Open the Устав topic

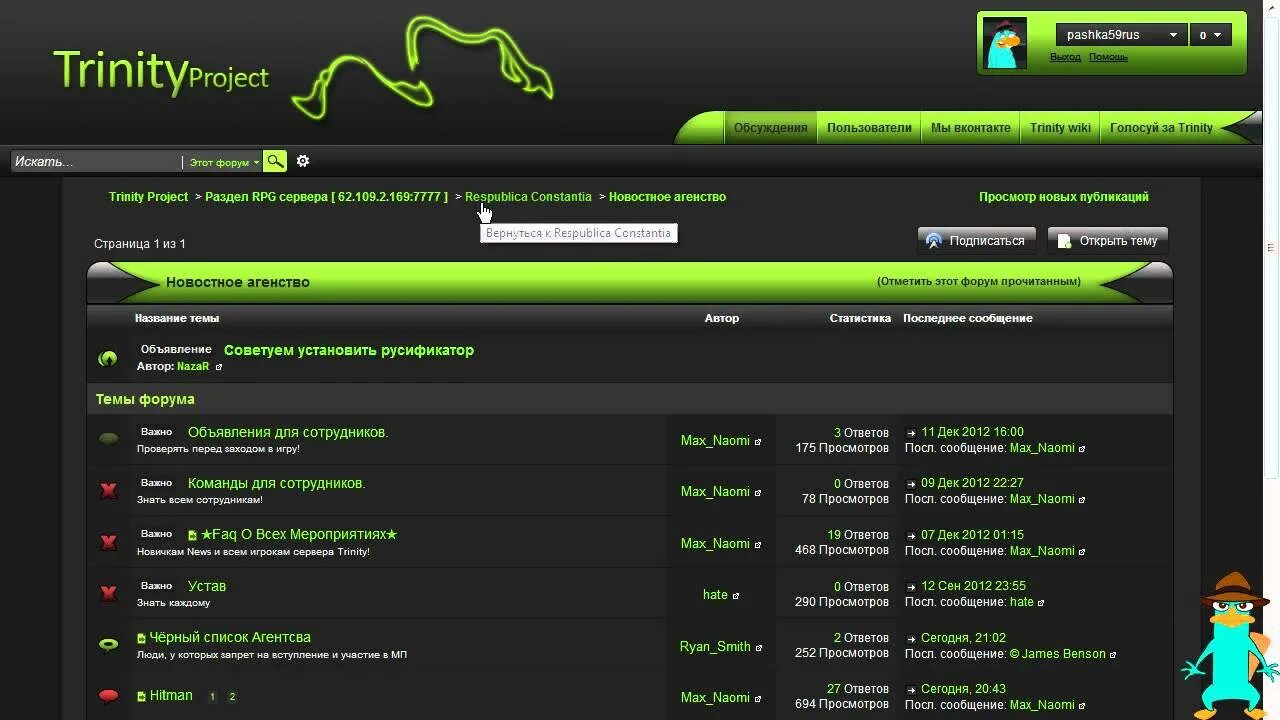[207, 586]
